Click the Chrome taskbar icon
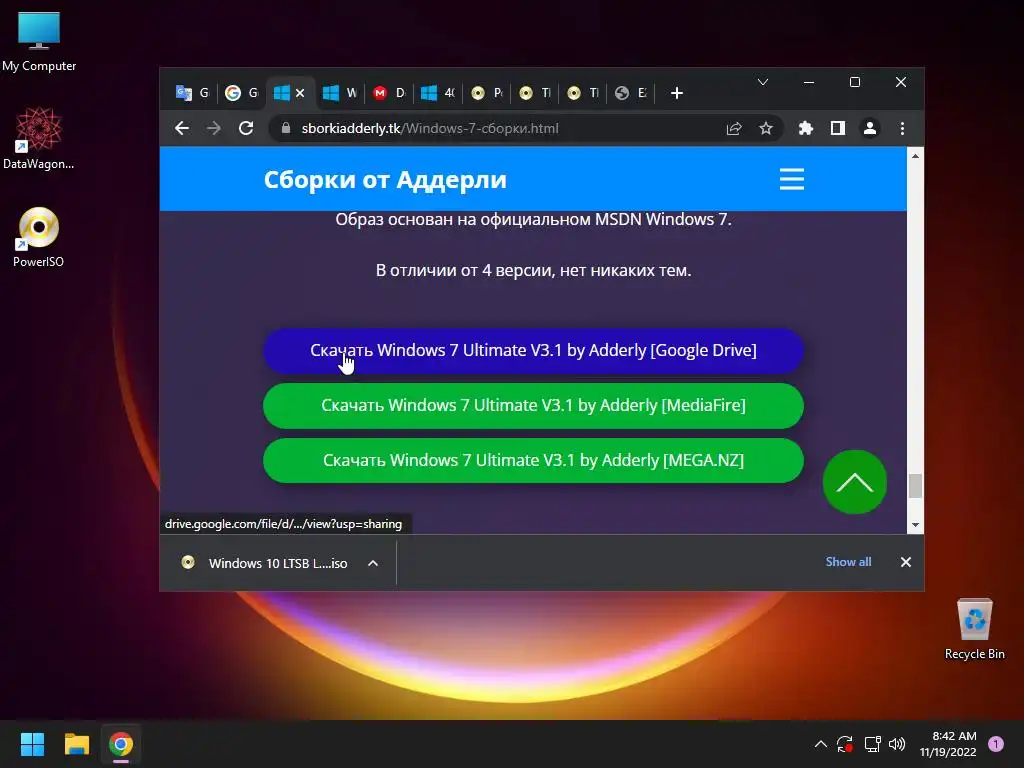 tap(121, 744)
